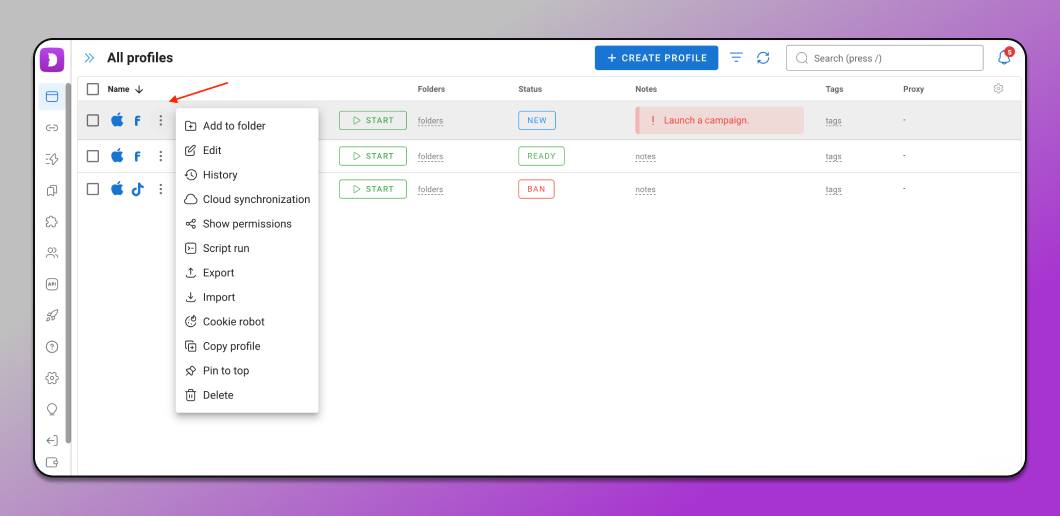1060x516 pixels.
Task: Open the API section in sidebar
Action: [x=52, y=284]
